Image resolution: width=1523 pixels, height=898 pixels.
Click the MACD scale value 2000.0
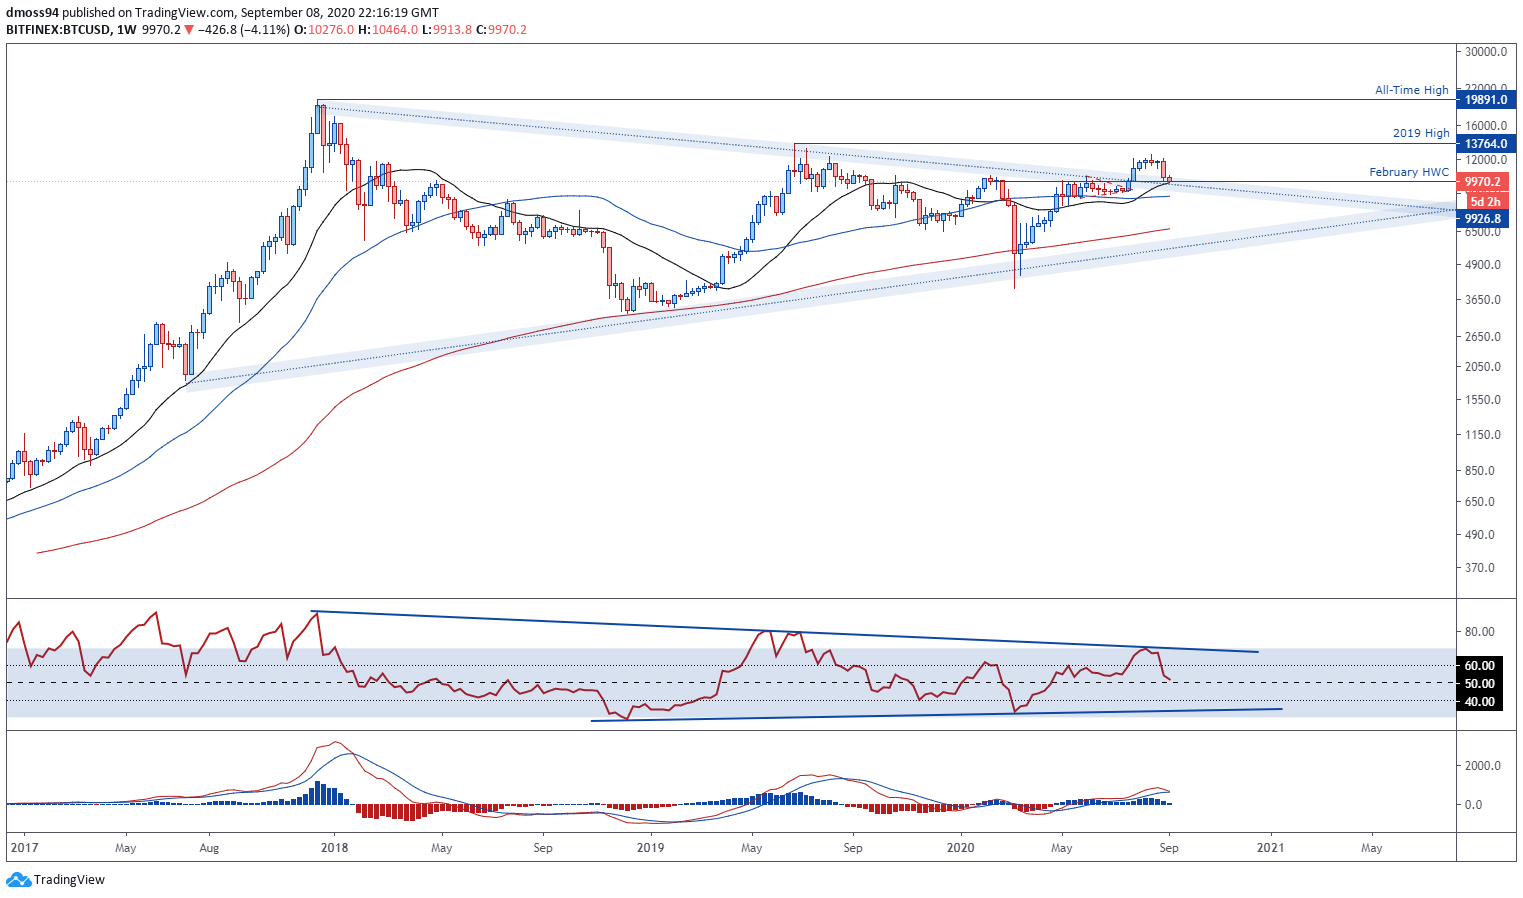(1483, 766)
